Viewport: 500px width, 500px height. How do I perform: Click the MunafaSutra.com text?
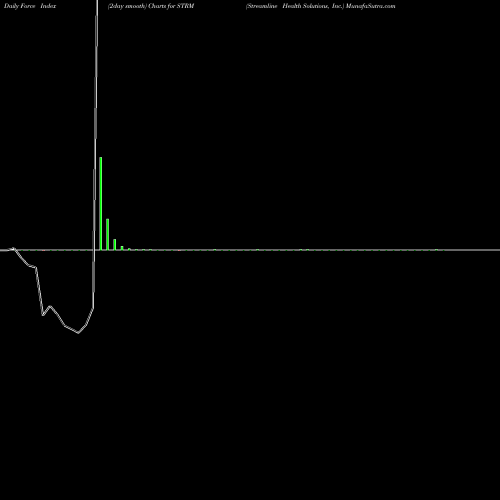click(x=371, y=6)
